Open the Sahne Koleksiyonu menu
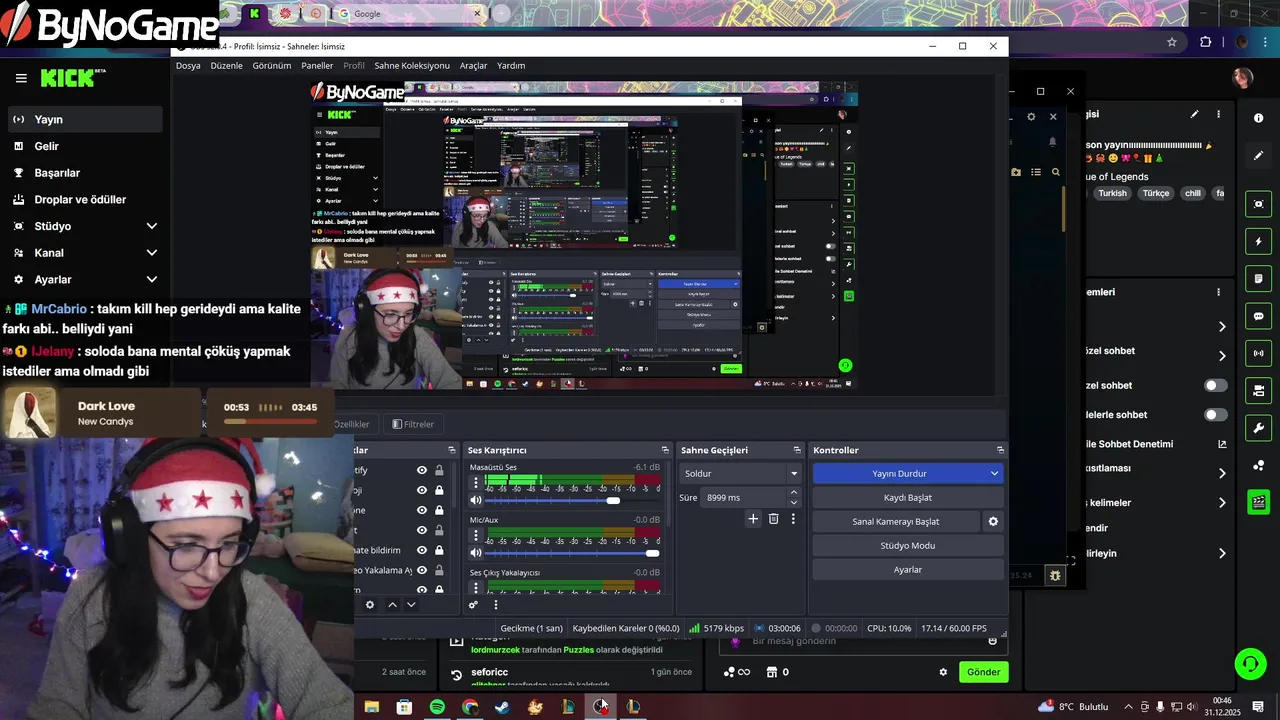 [412, 65]
